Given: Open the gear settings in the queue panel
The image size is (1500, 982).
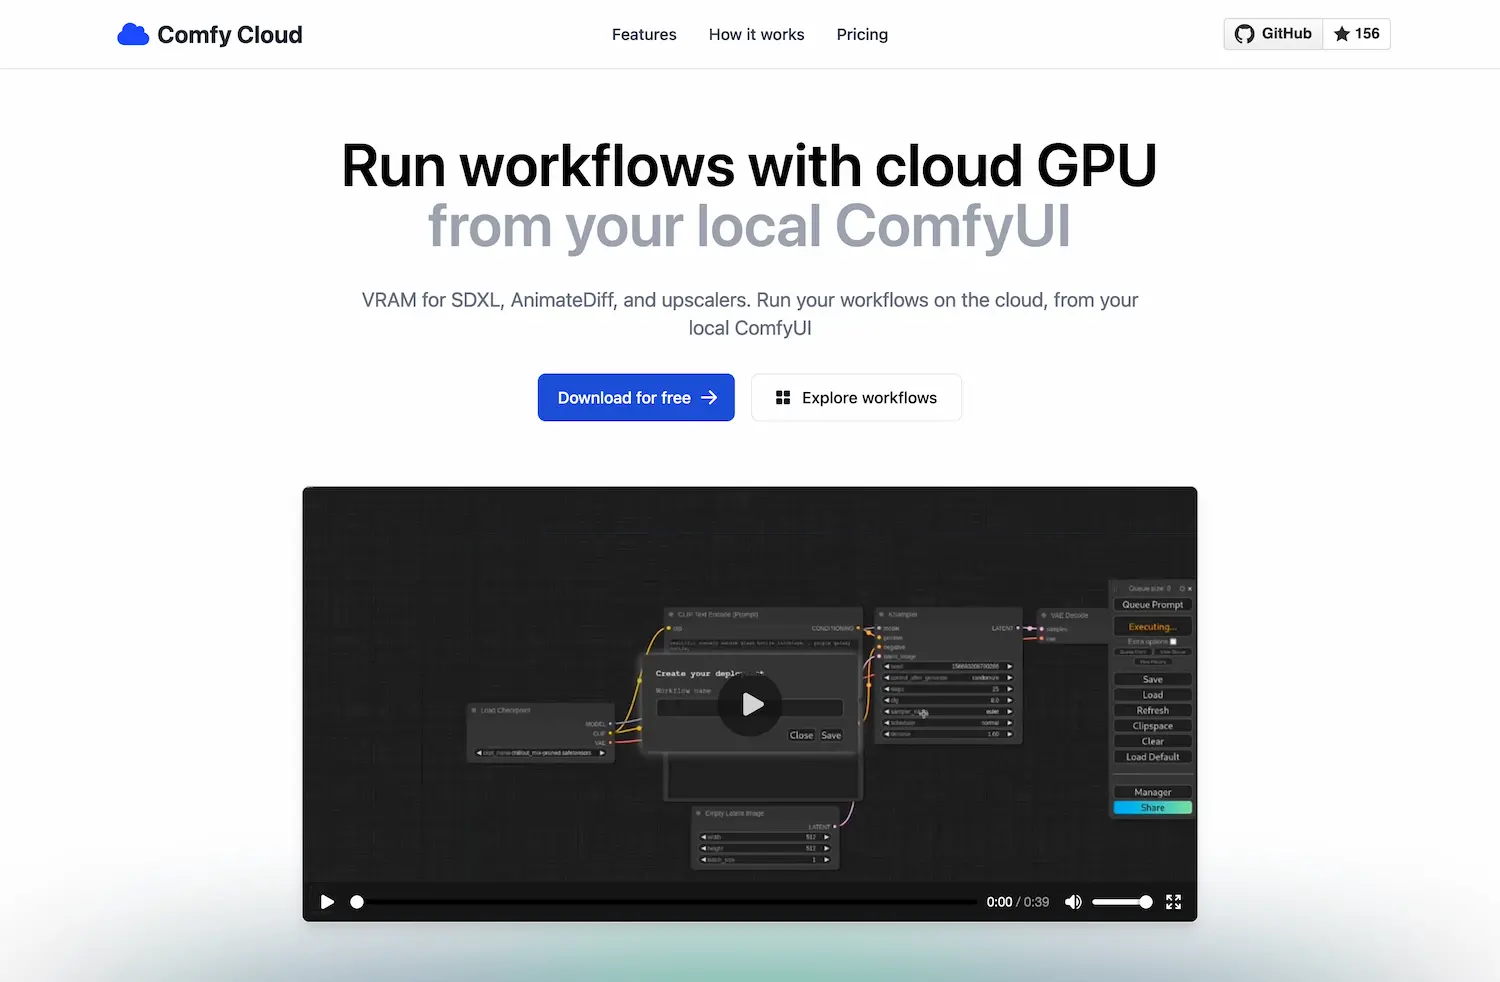Looking at the screenshot, I should point(1182,589).
